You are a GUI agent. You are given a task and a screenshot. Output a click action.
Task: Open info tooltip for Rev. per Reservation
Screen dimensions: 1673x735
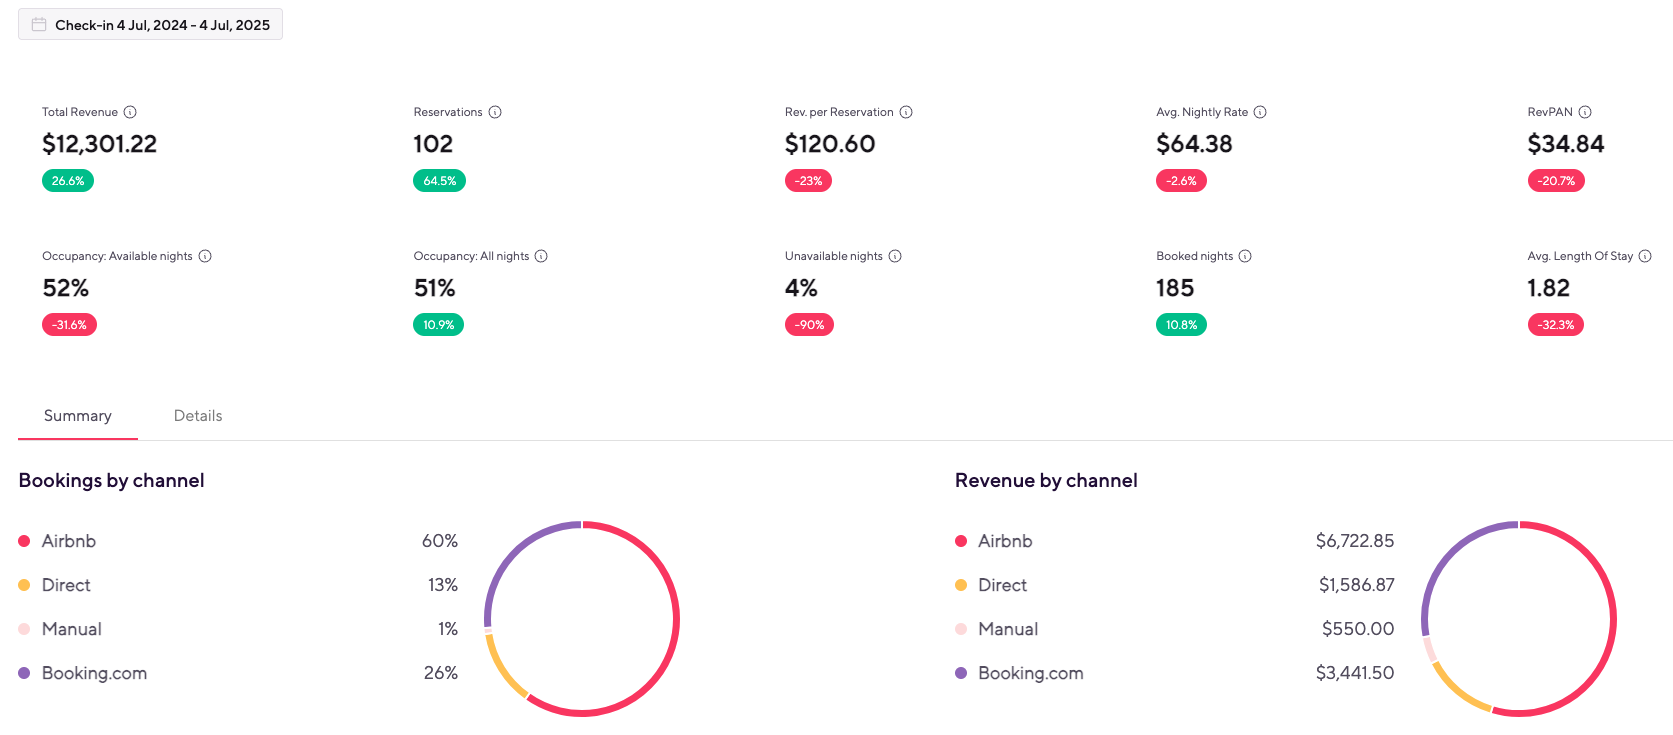906,112
